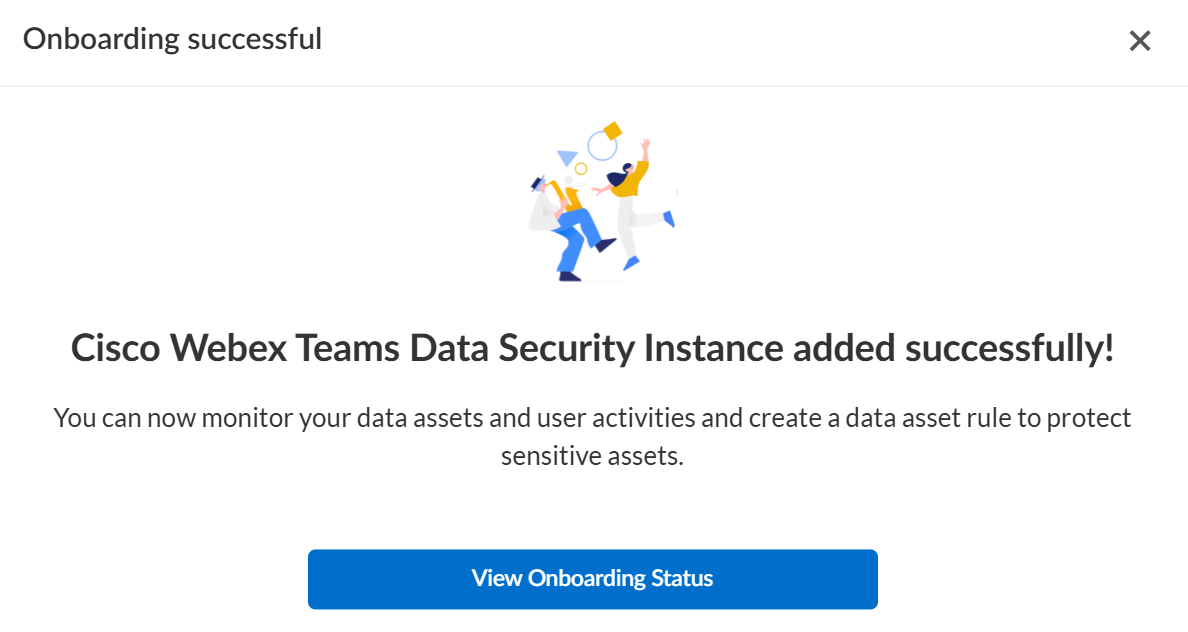Viewport: 1188px width, 632px height.
Task: Click the yellow square shape in illustration
Action: click(612, 130)
